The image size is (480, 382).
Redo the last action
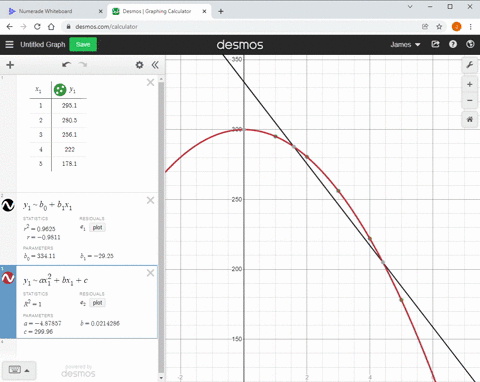coord(83,65)
